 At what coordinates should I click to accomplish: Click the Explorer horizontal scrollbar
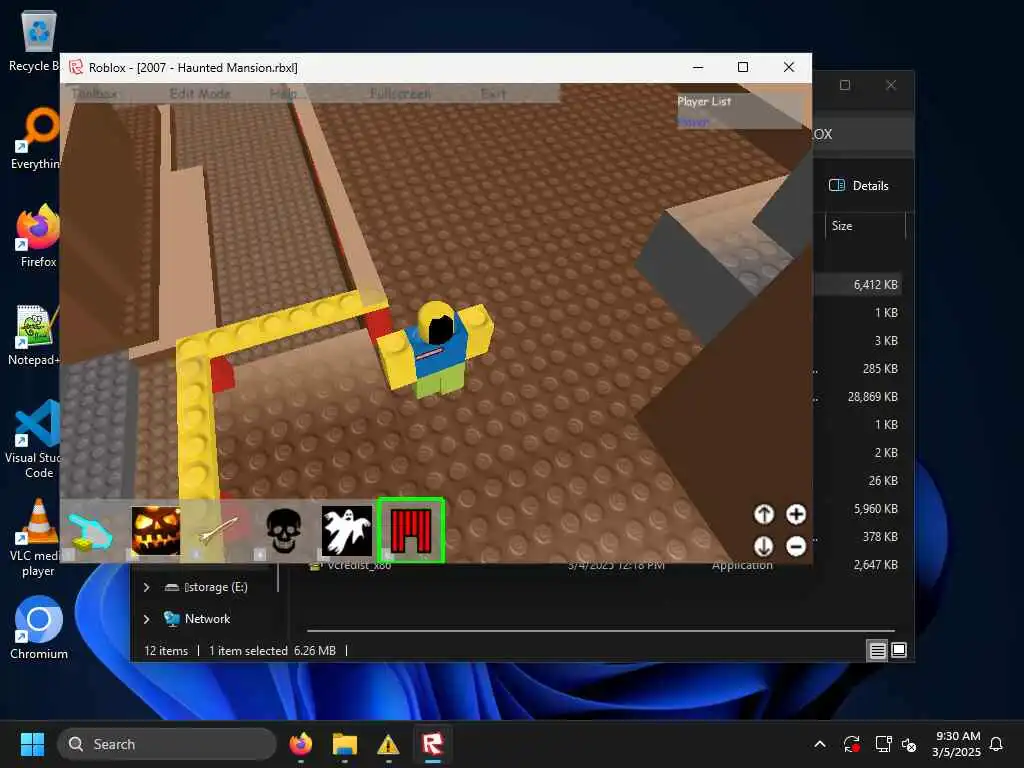click(x=600, y=631)
